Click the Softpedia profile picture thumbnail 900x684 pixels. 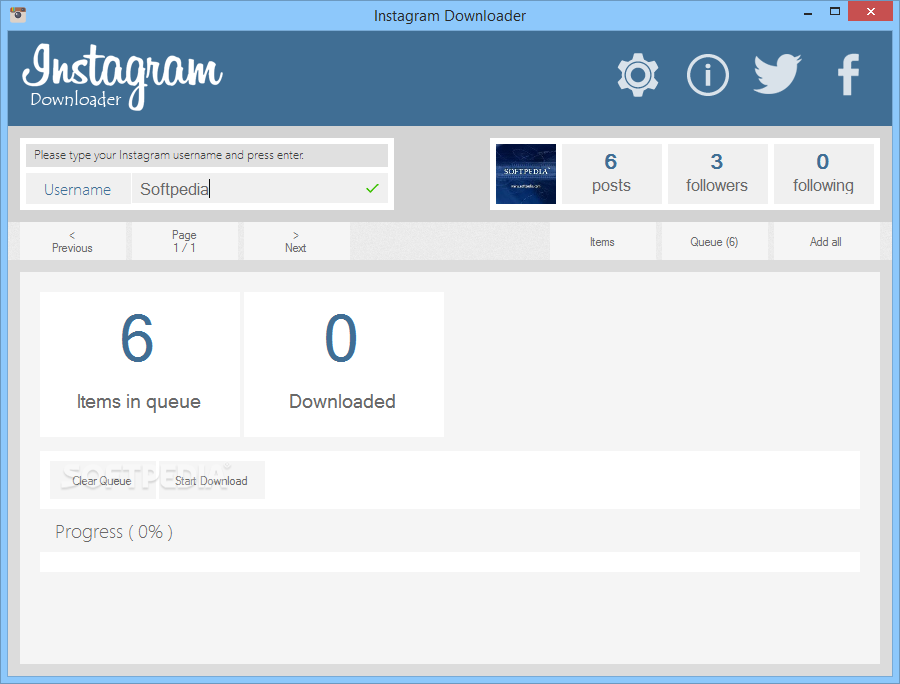[x=526, y=174]
